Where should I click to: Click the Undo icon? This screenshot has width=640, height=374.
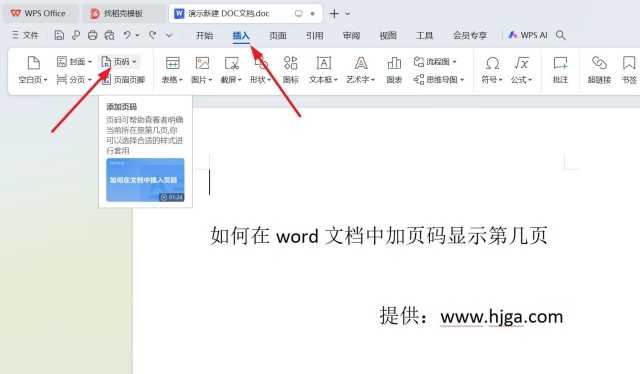point(127,36)
